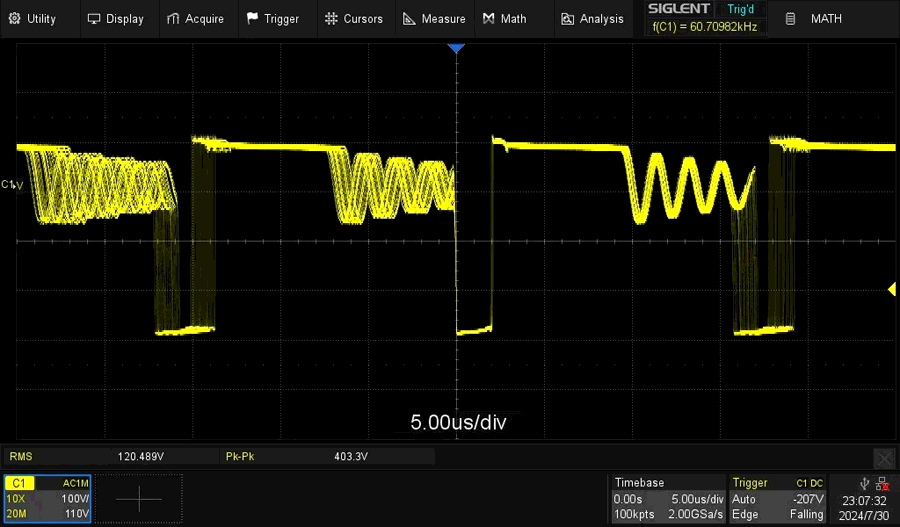Image resolution: width=900 pixels, height=527 pixels.
Task: Click the f(C1) frequency counter readout
Action: pyautogui.click(x=705, y=27)
